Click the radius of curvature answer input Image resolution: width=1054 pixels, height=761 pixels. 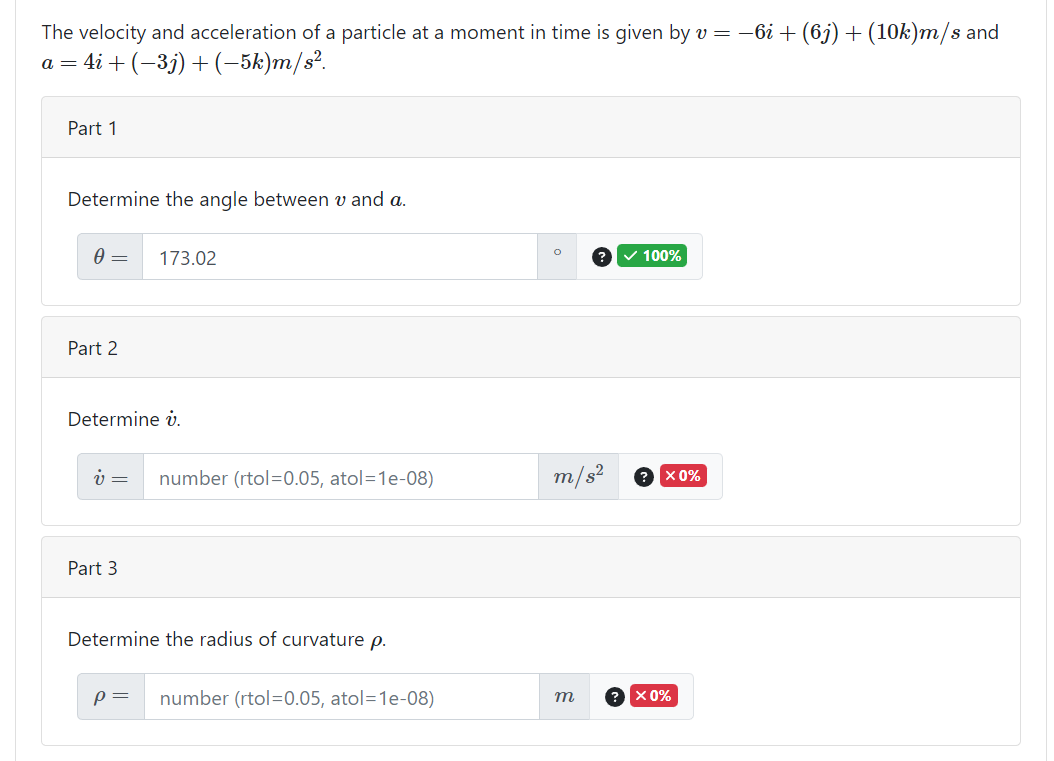point(340,696)
